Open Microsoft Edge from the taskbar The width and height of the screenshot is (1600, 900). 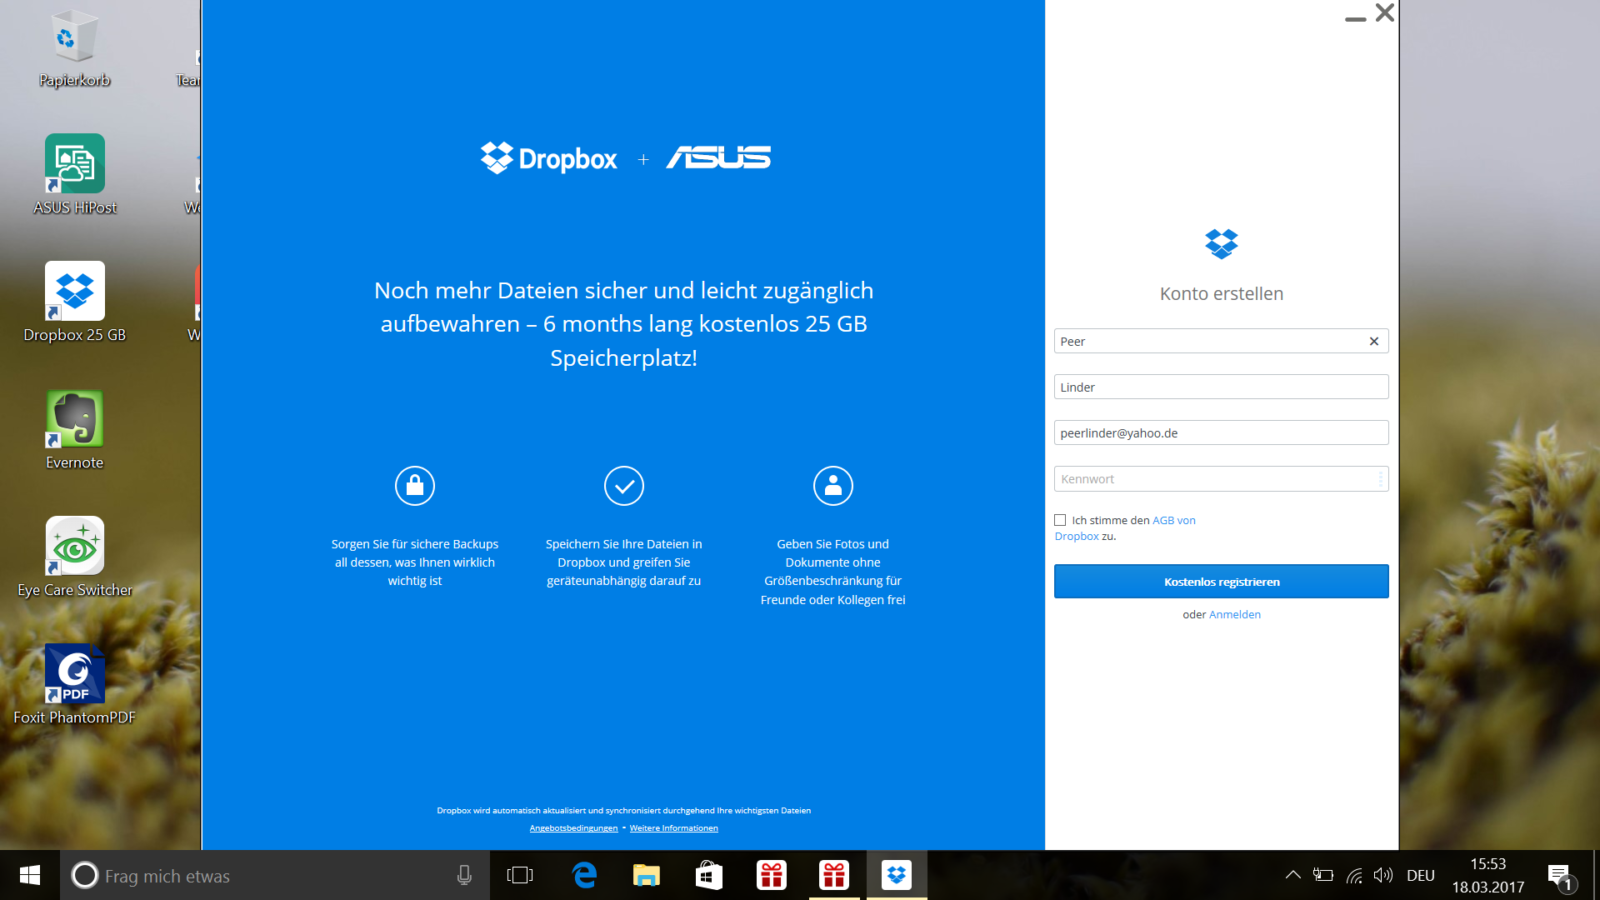(x=584, y=876)
